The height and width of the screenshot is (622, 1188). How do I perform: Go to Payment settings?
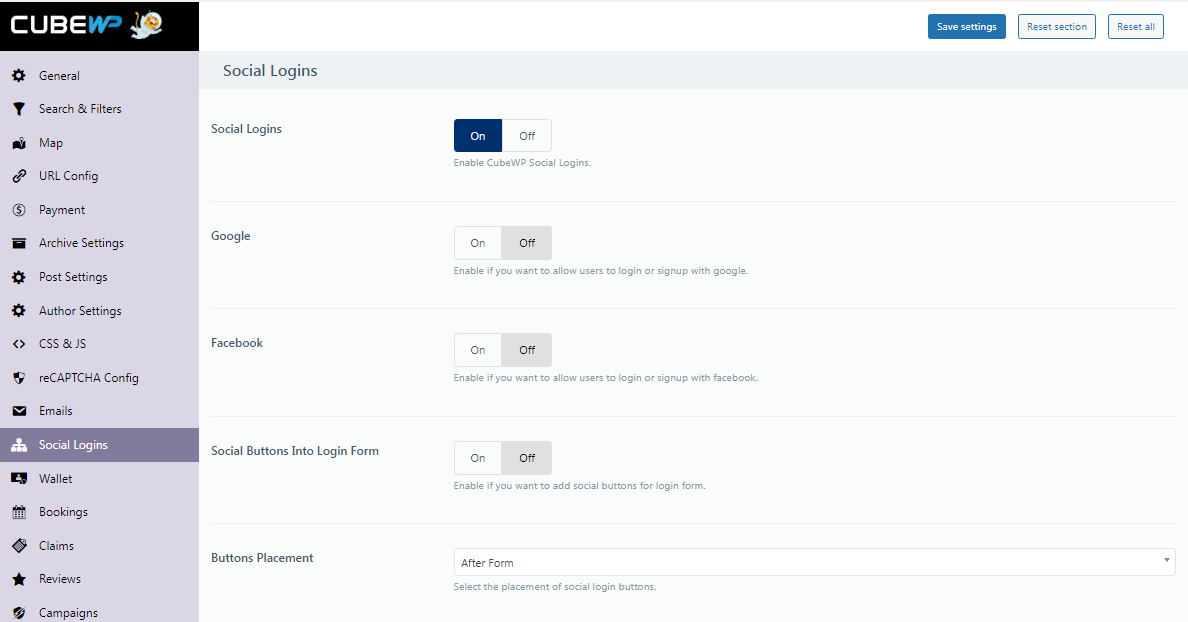click(99, 210)
